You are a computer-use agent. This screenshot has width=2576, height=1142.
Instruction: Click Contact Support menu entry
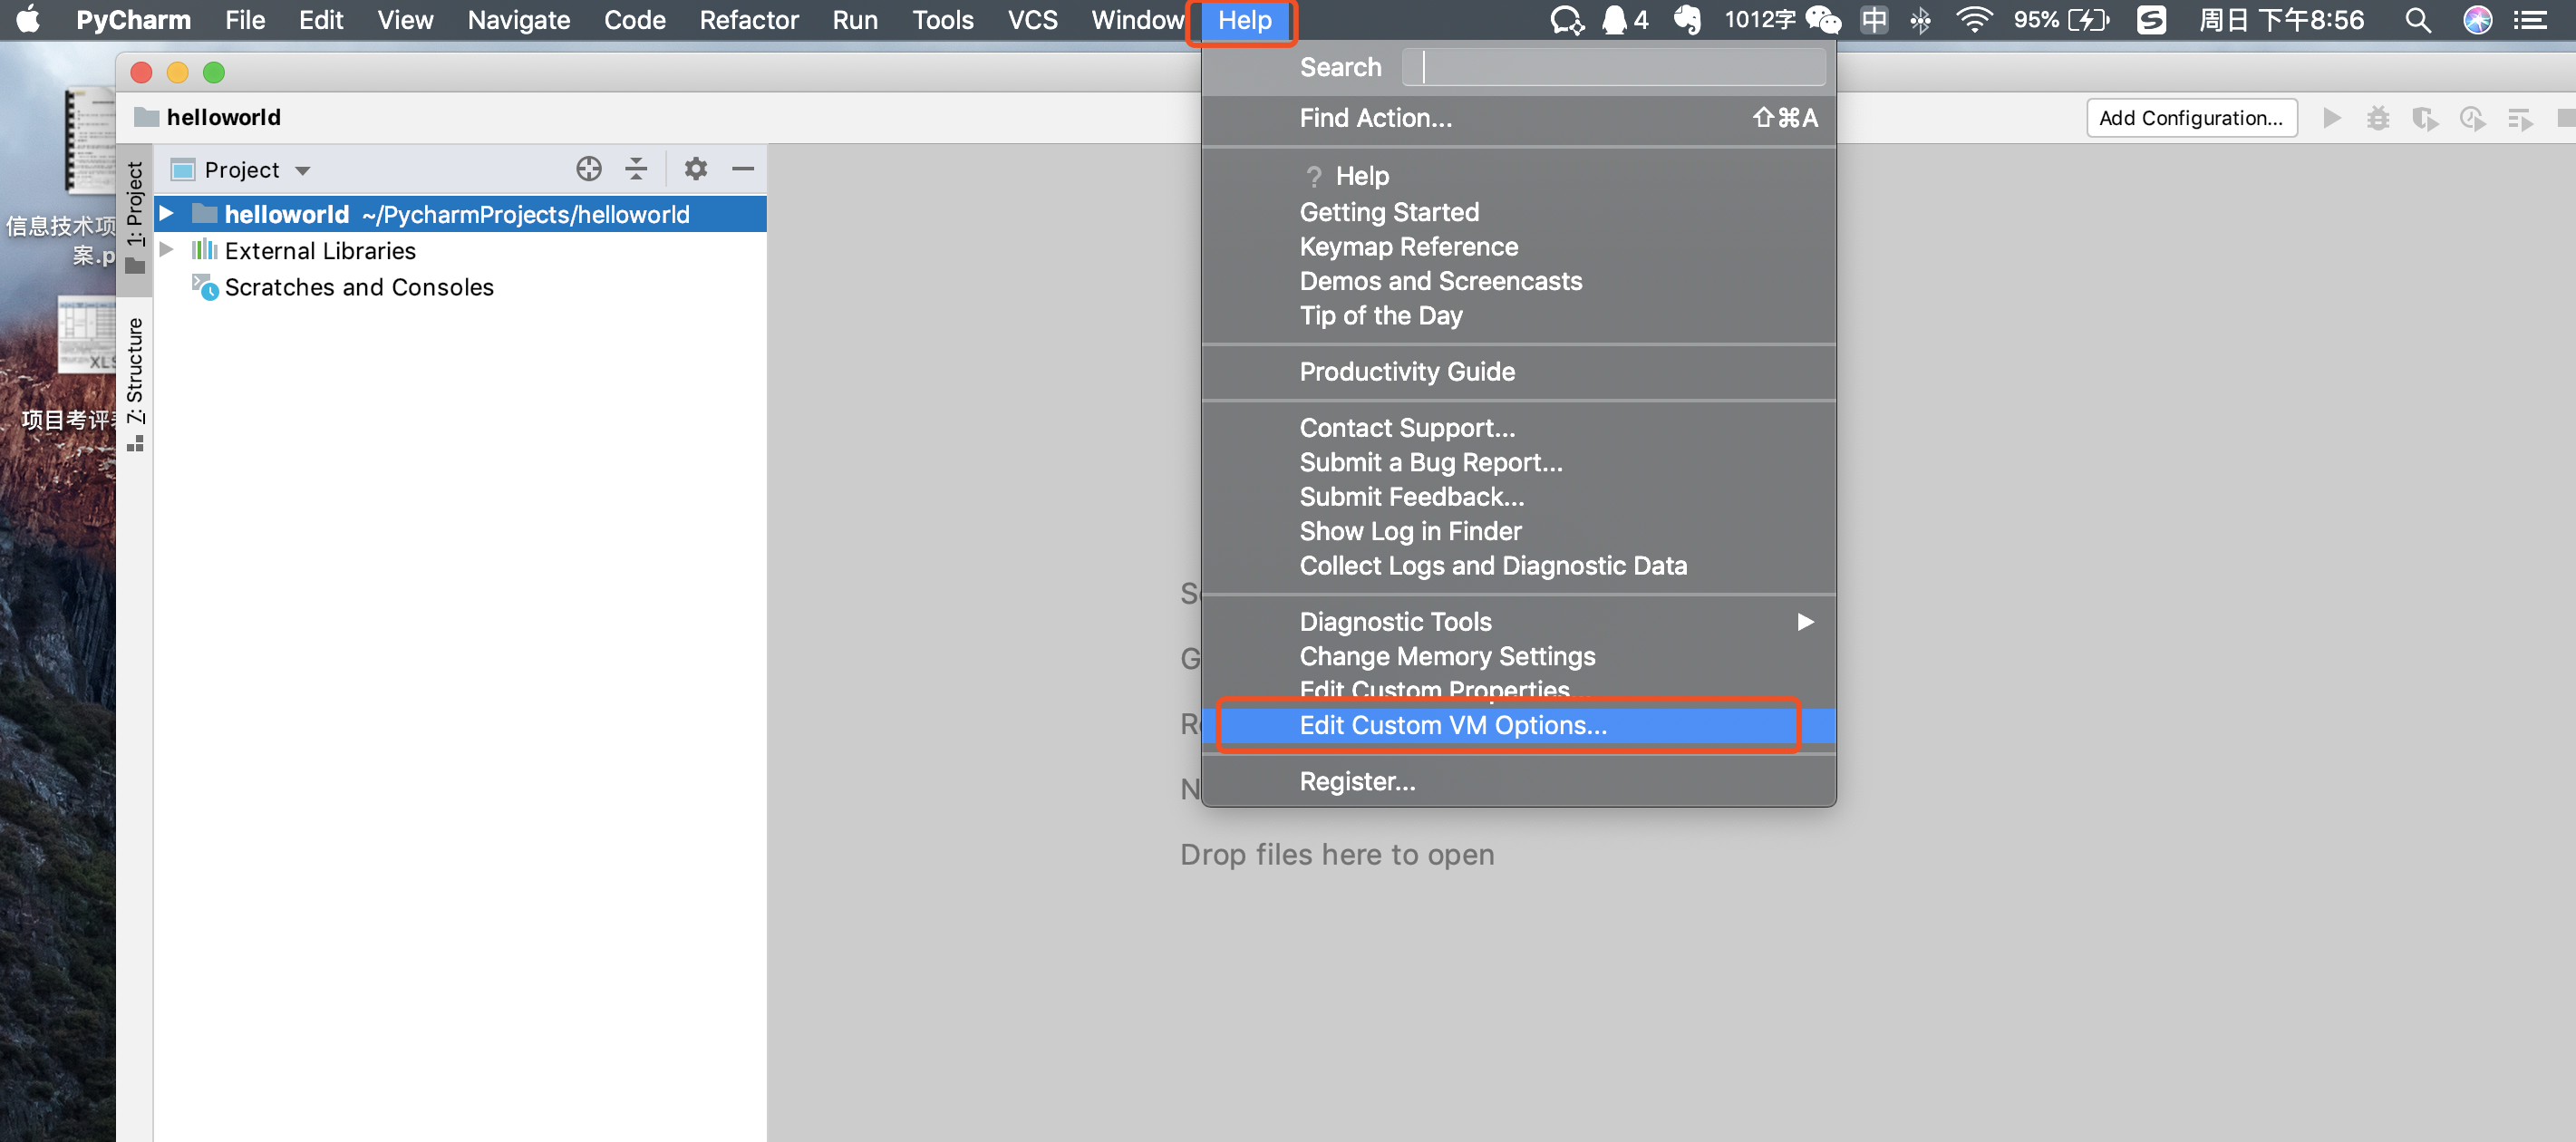coord(1405,426)
